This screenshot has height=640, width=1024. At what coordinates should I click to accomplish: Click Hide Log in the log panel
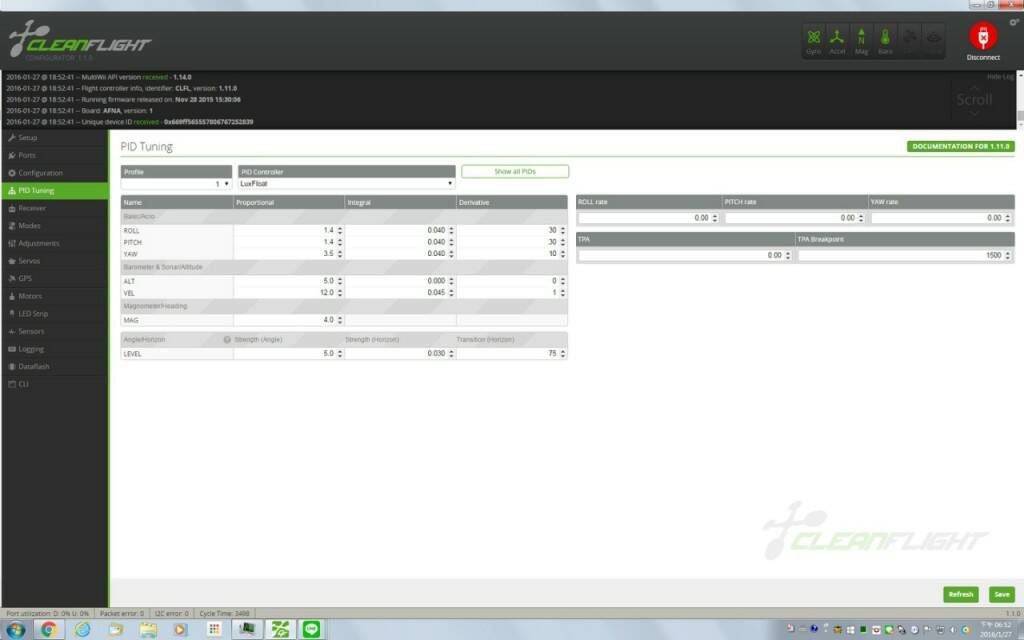tap(1000, 77)
